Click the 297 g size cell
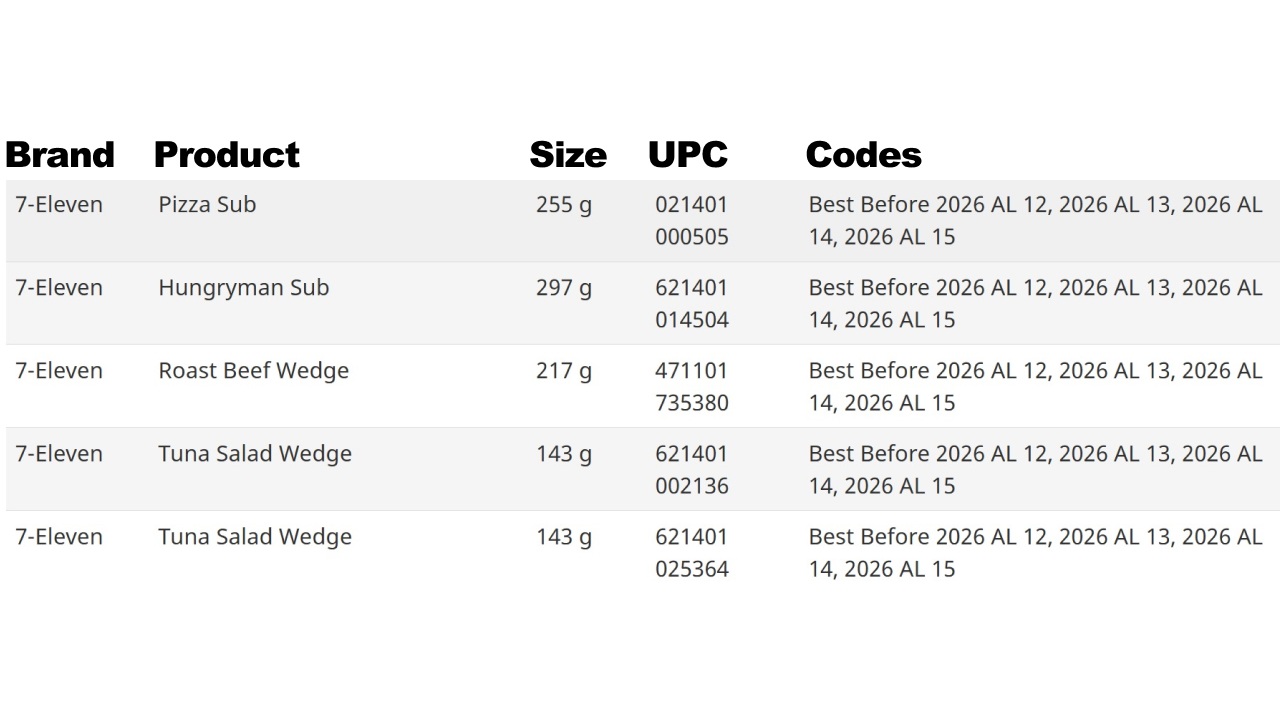This screenshot has width=1280, height=720. (564, 287)
